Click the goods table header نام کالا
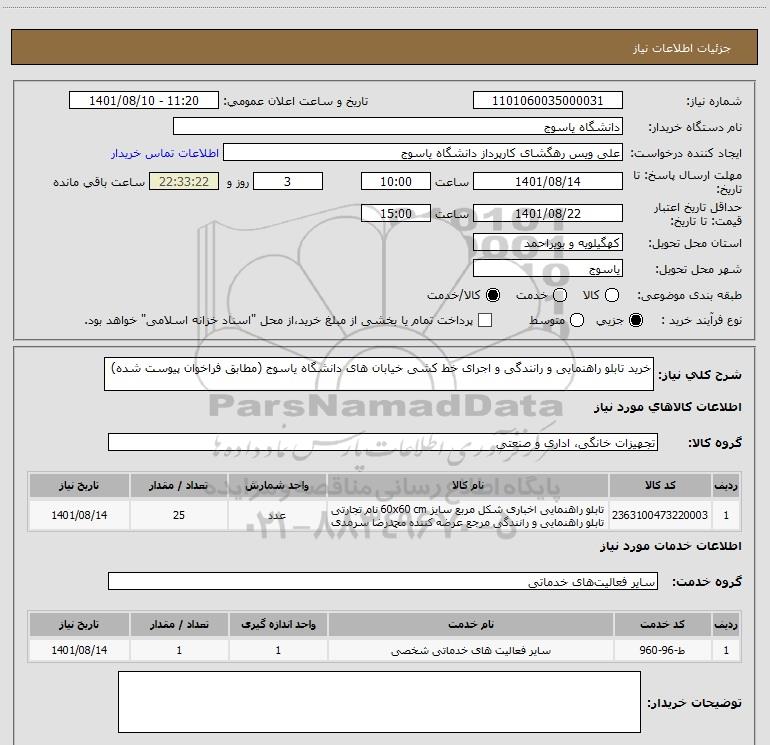 (468, 486)
